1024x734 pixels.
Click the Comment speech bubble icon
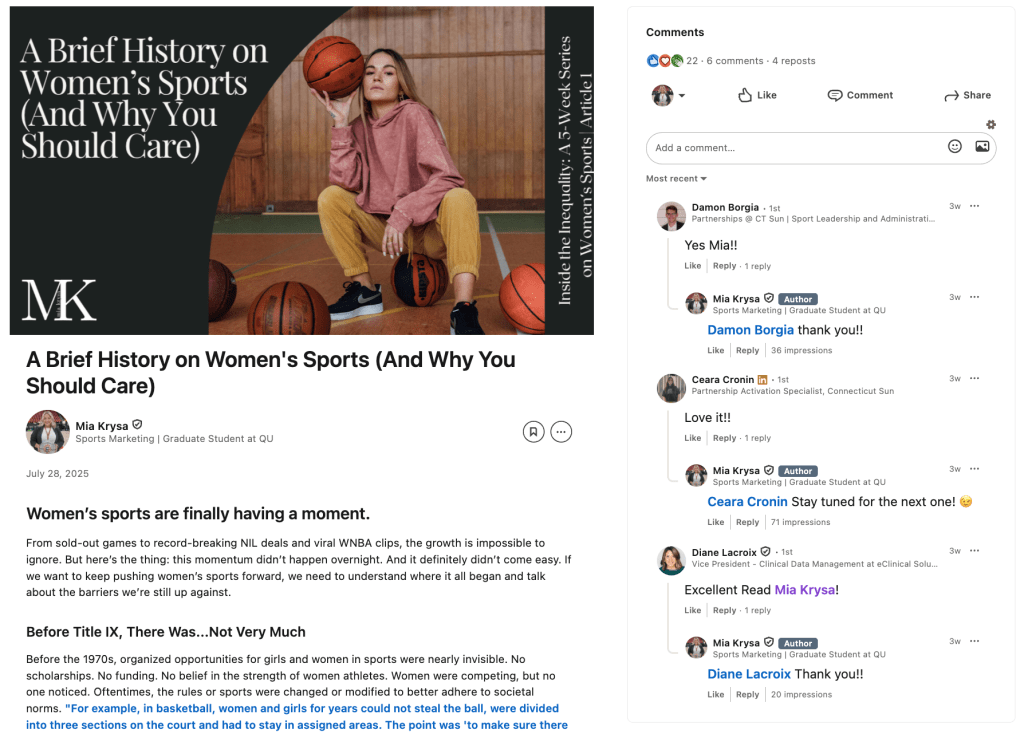tap(835, 95)
